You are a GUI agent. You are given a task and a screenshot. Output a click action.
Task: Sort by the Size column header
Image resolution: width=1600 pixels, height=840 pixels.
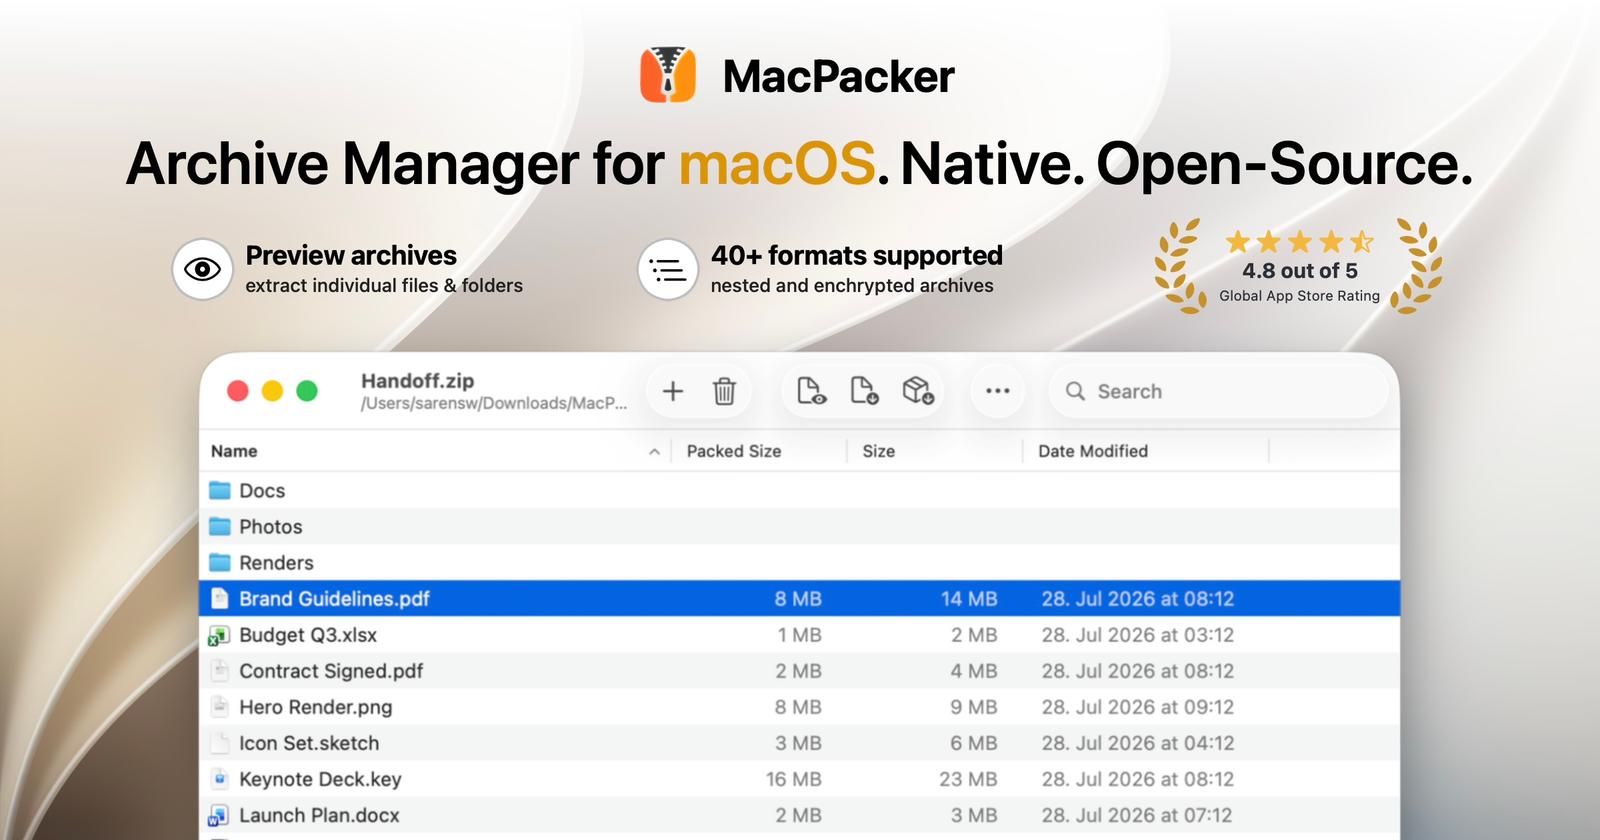click(879, 451)
